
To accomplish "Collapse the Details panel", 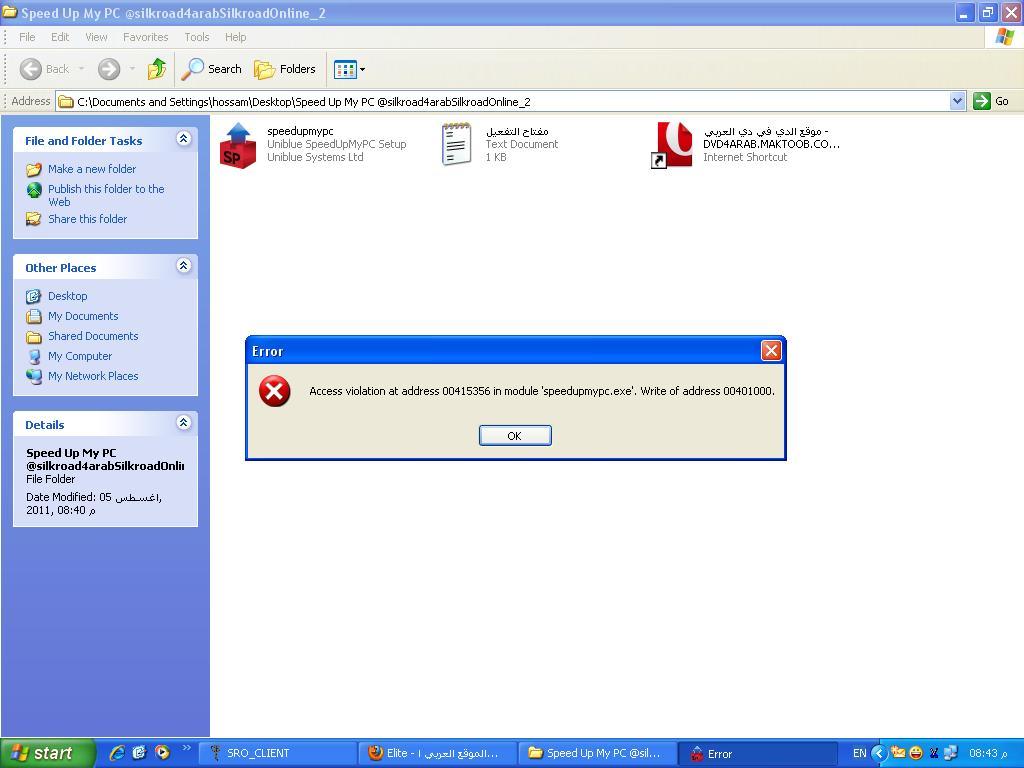I will click(184, 423).
